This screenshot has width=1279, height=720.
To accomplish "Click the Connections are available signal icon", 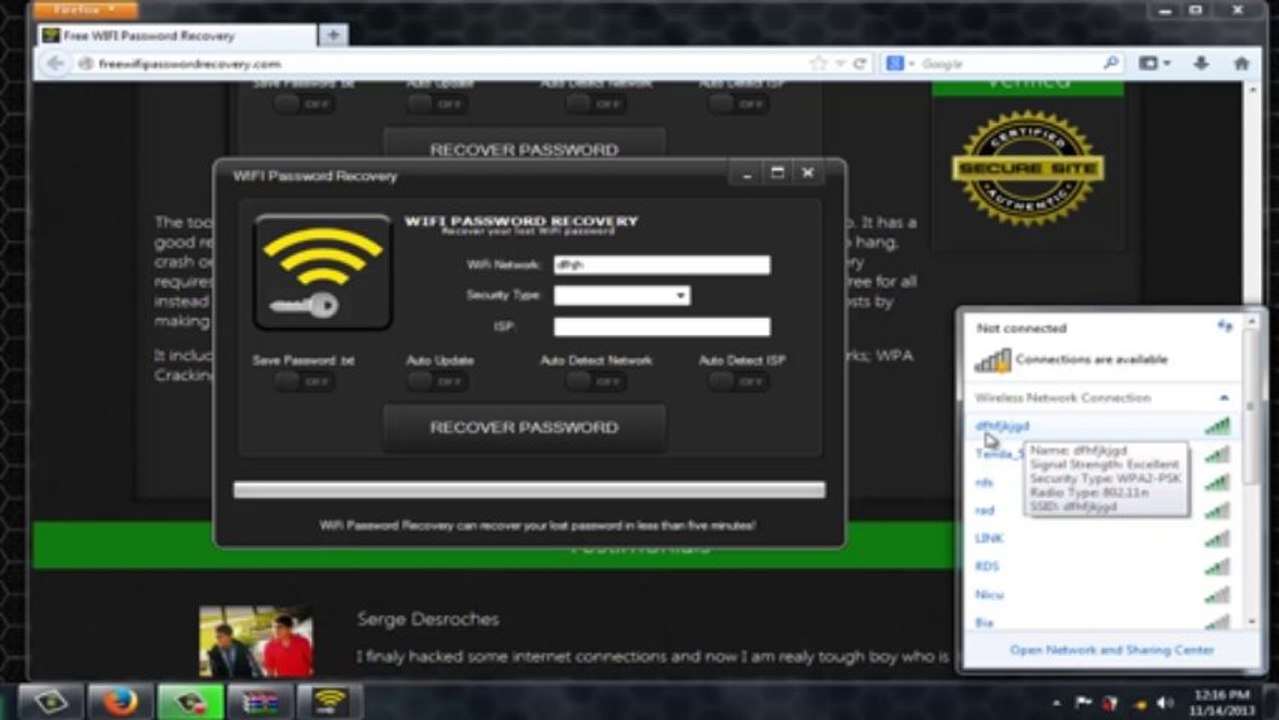I will [x=993, y=360].
